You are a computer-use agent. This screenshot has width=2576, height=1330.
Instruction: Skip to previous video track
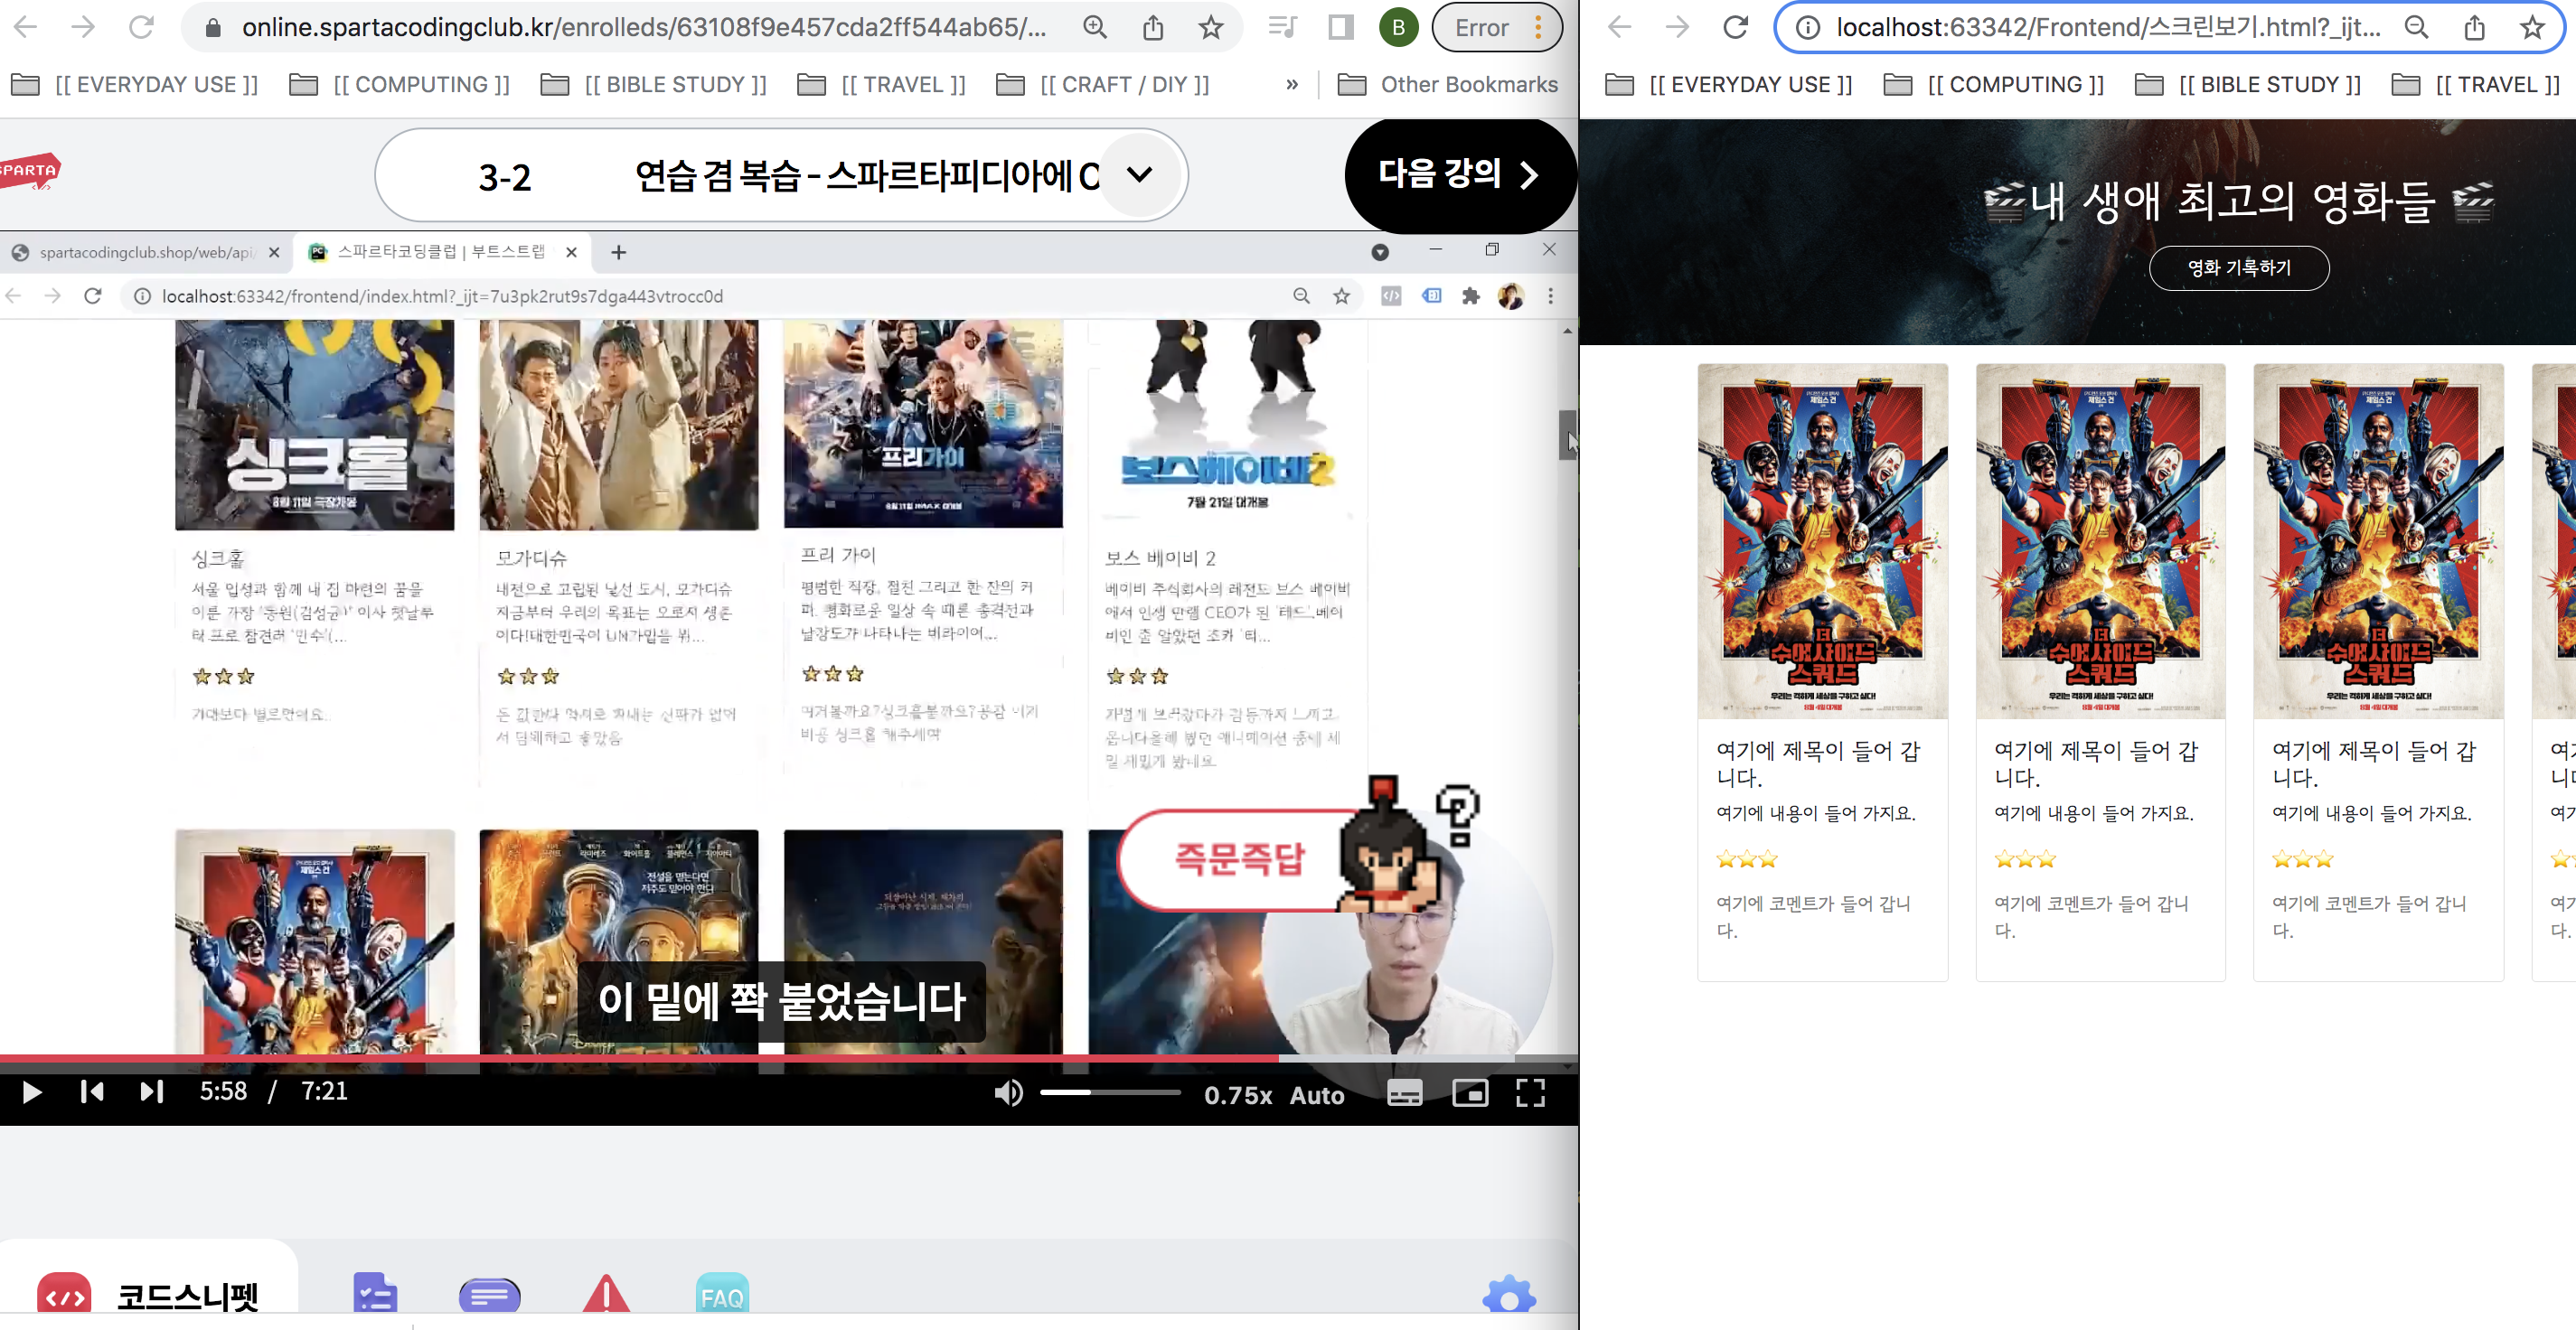[92, 1092]
